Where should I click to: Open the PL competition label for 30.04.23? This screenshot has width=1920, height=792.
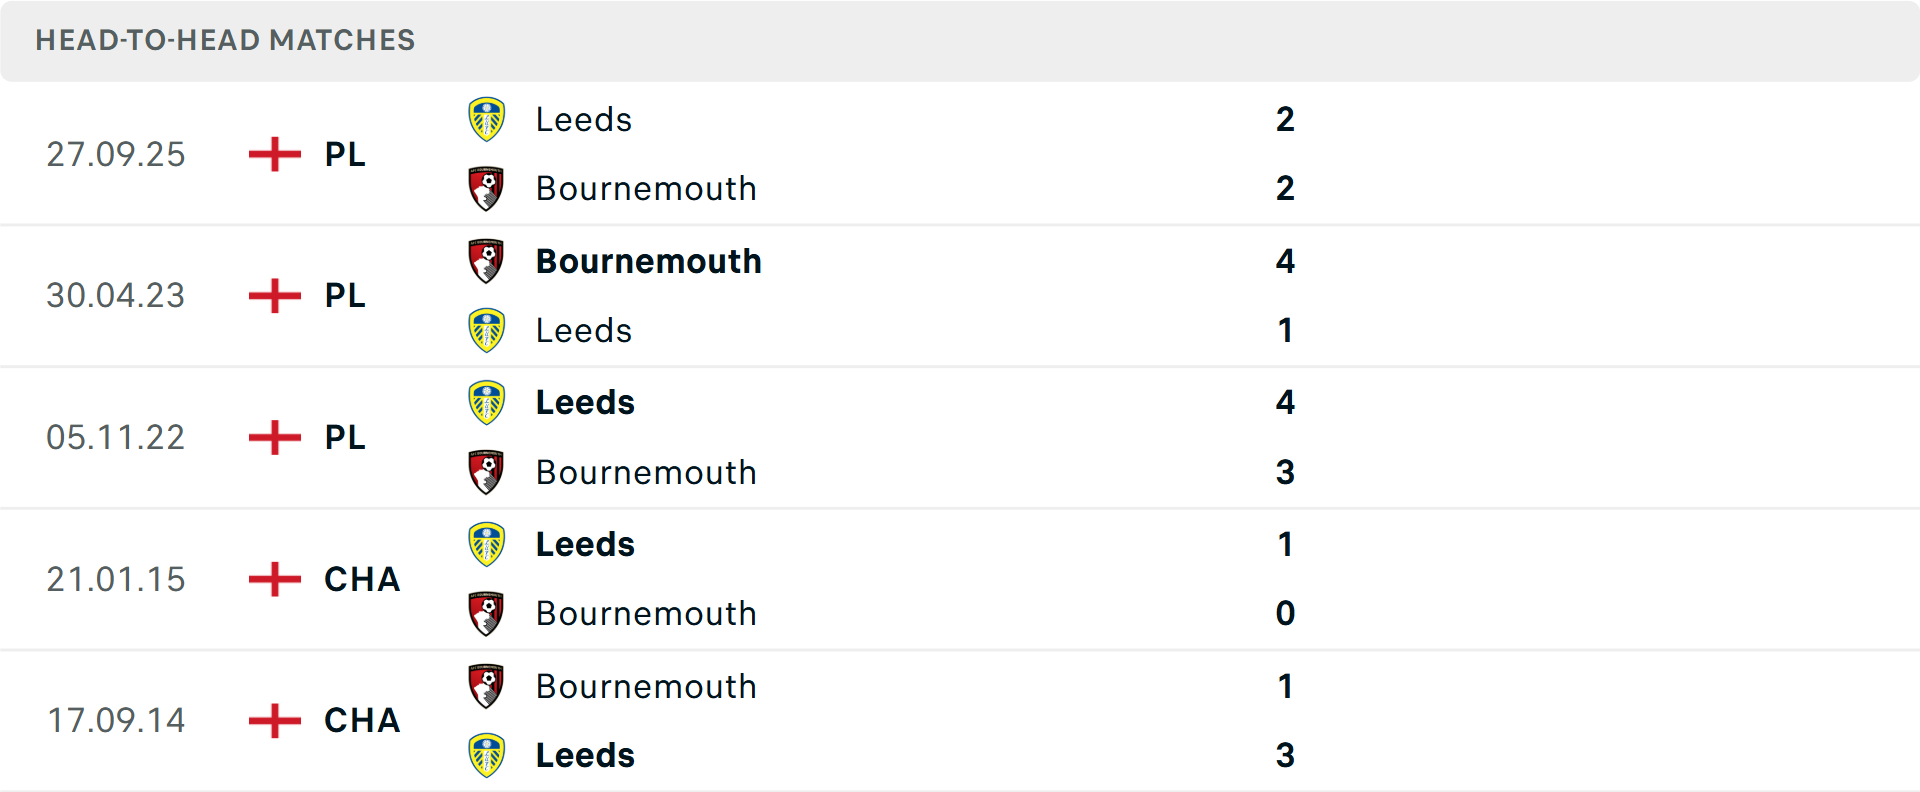(344, 296)
